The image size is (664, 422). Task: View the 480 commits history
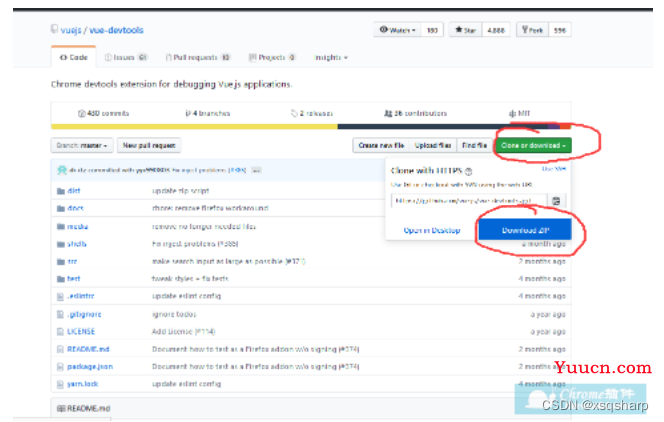pos(103,113)
